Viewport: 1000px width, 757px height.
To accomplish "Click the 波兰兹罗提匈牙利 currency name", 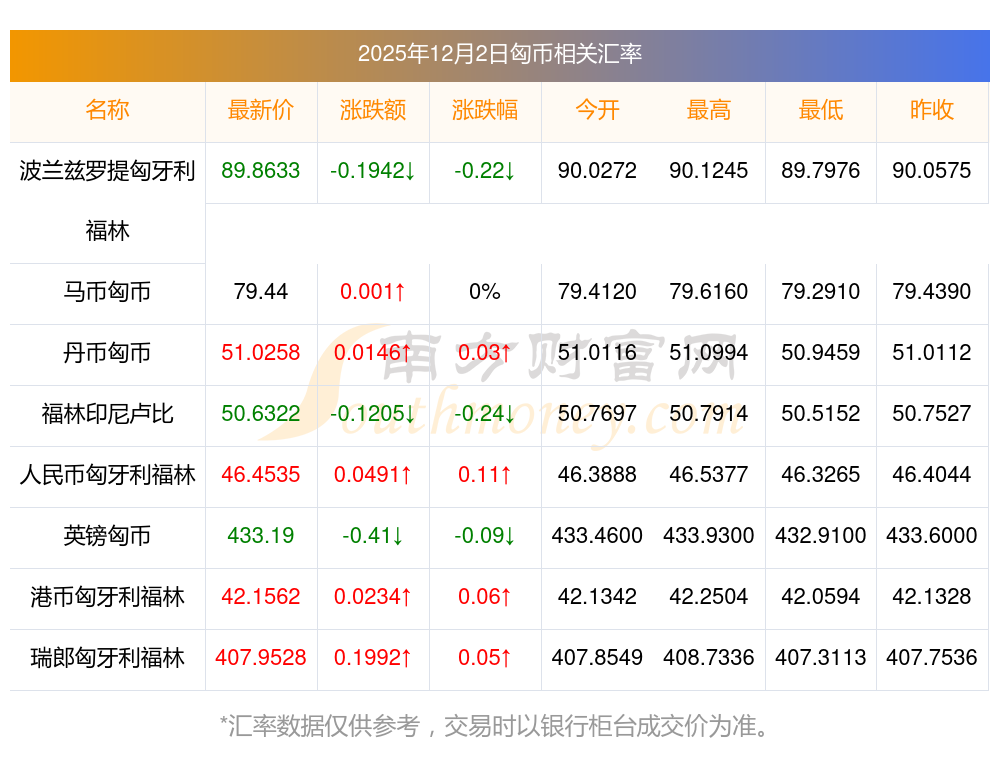I will tap(107, 171).
